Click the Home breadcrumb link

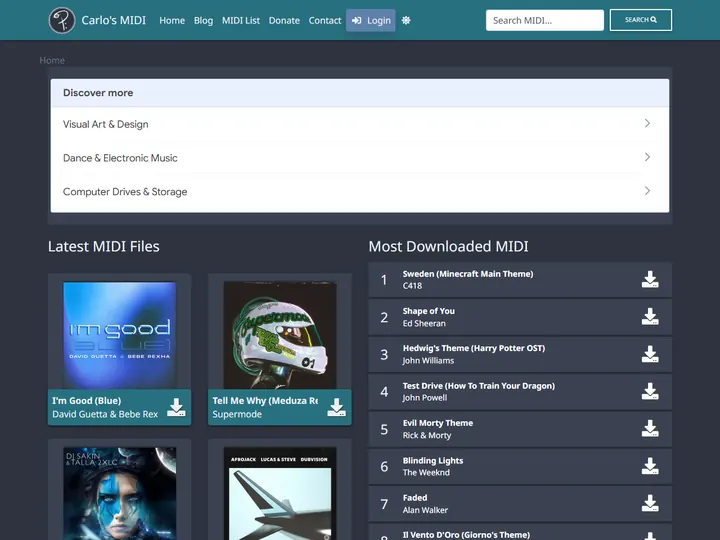(x=52, y=60)
